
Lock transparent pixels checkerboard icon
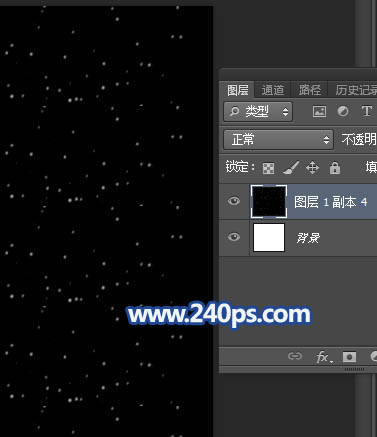point(268,168)
